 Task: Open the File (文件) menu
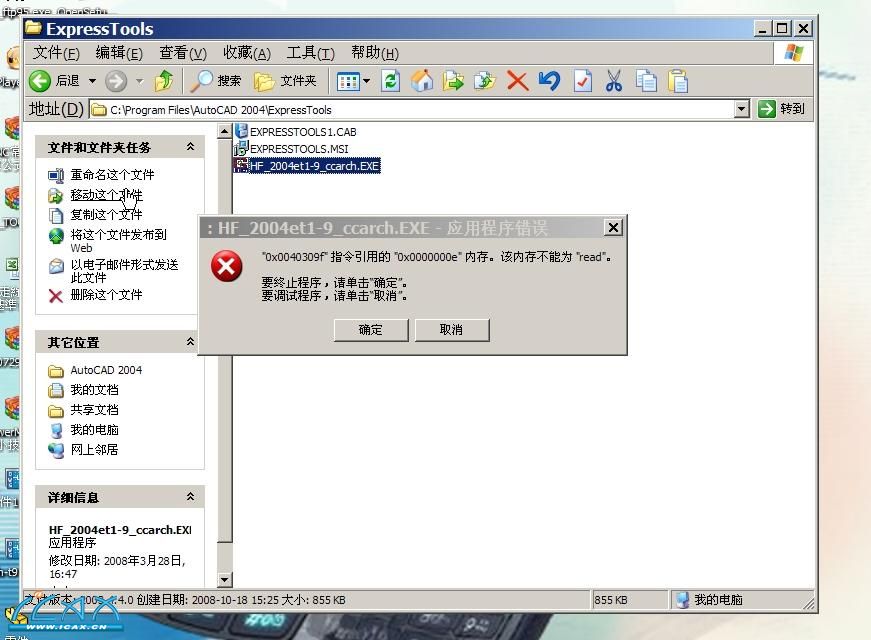pyautogui.click(x=56, y=53)
